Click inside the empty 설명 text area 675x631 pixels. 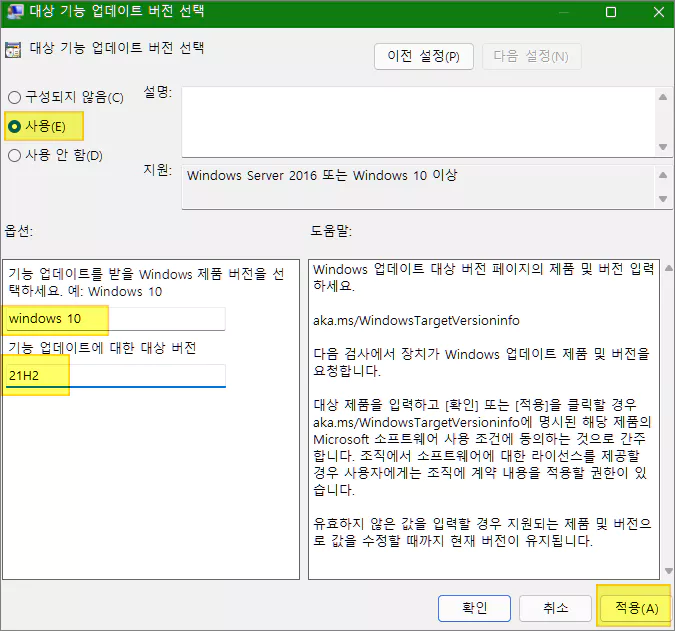tap(418, 122)
